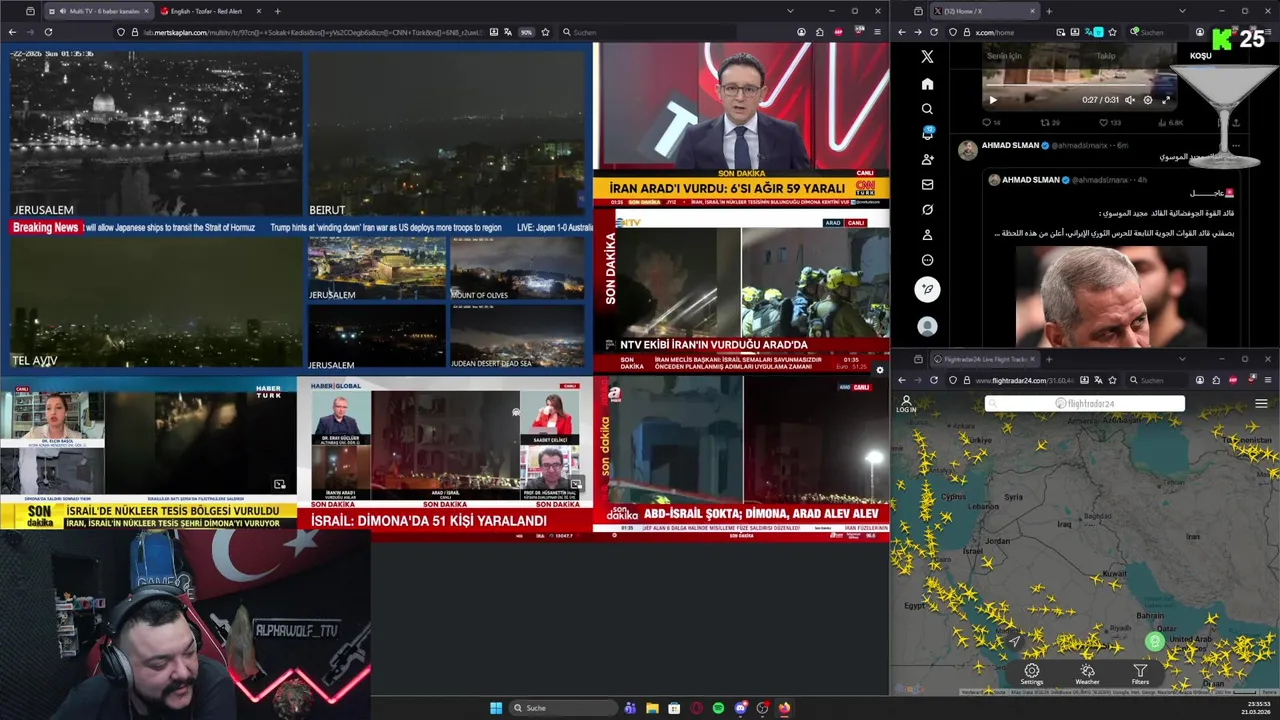Image resolution: width=1280 pixels, height=720 pixels.
Task: Reload the X home page
Action: coord(934,32)
